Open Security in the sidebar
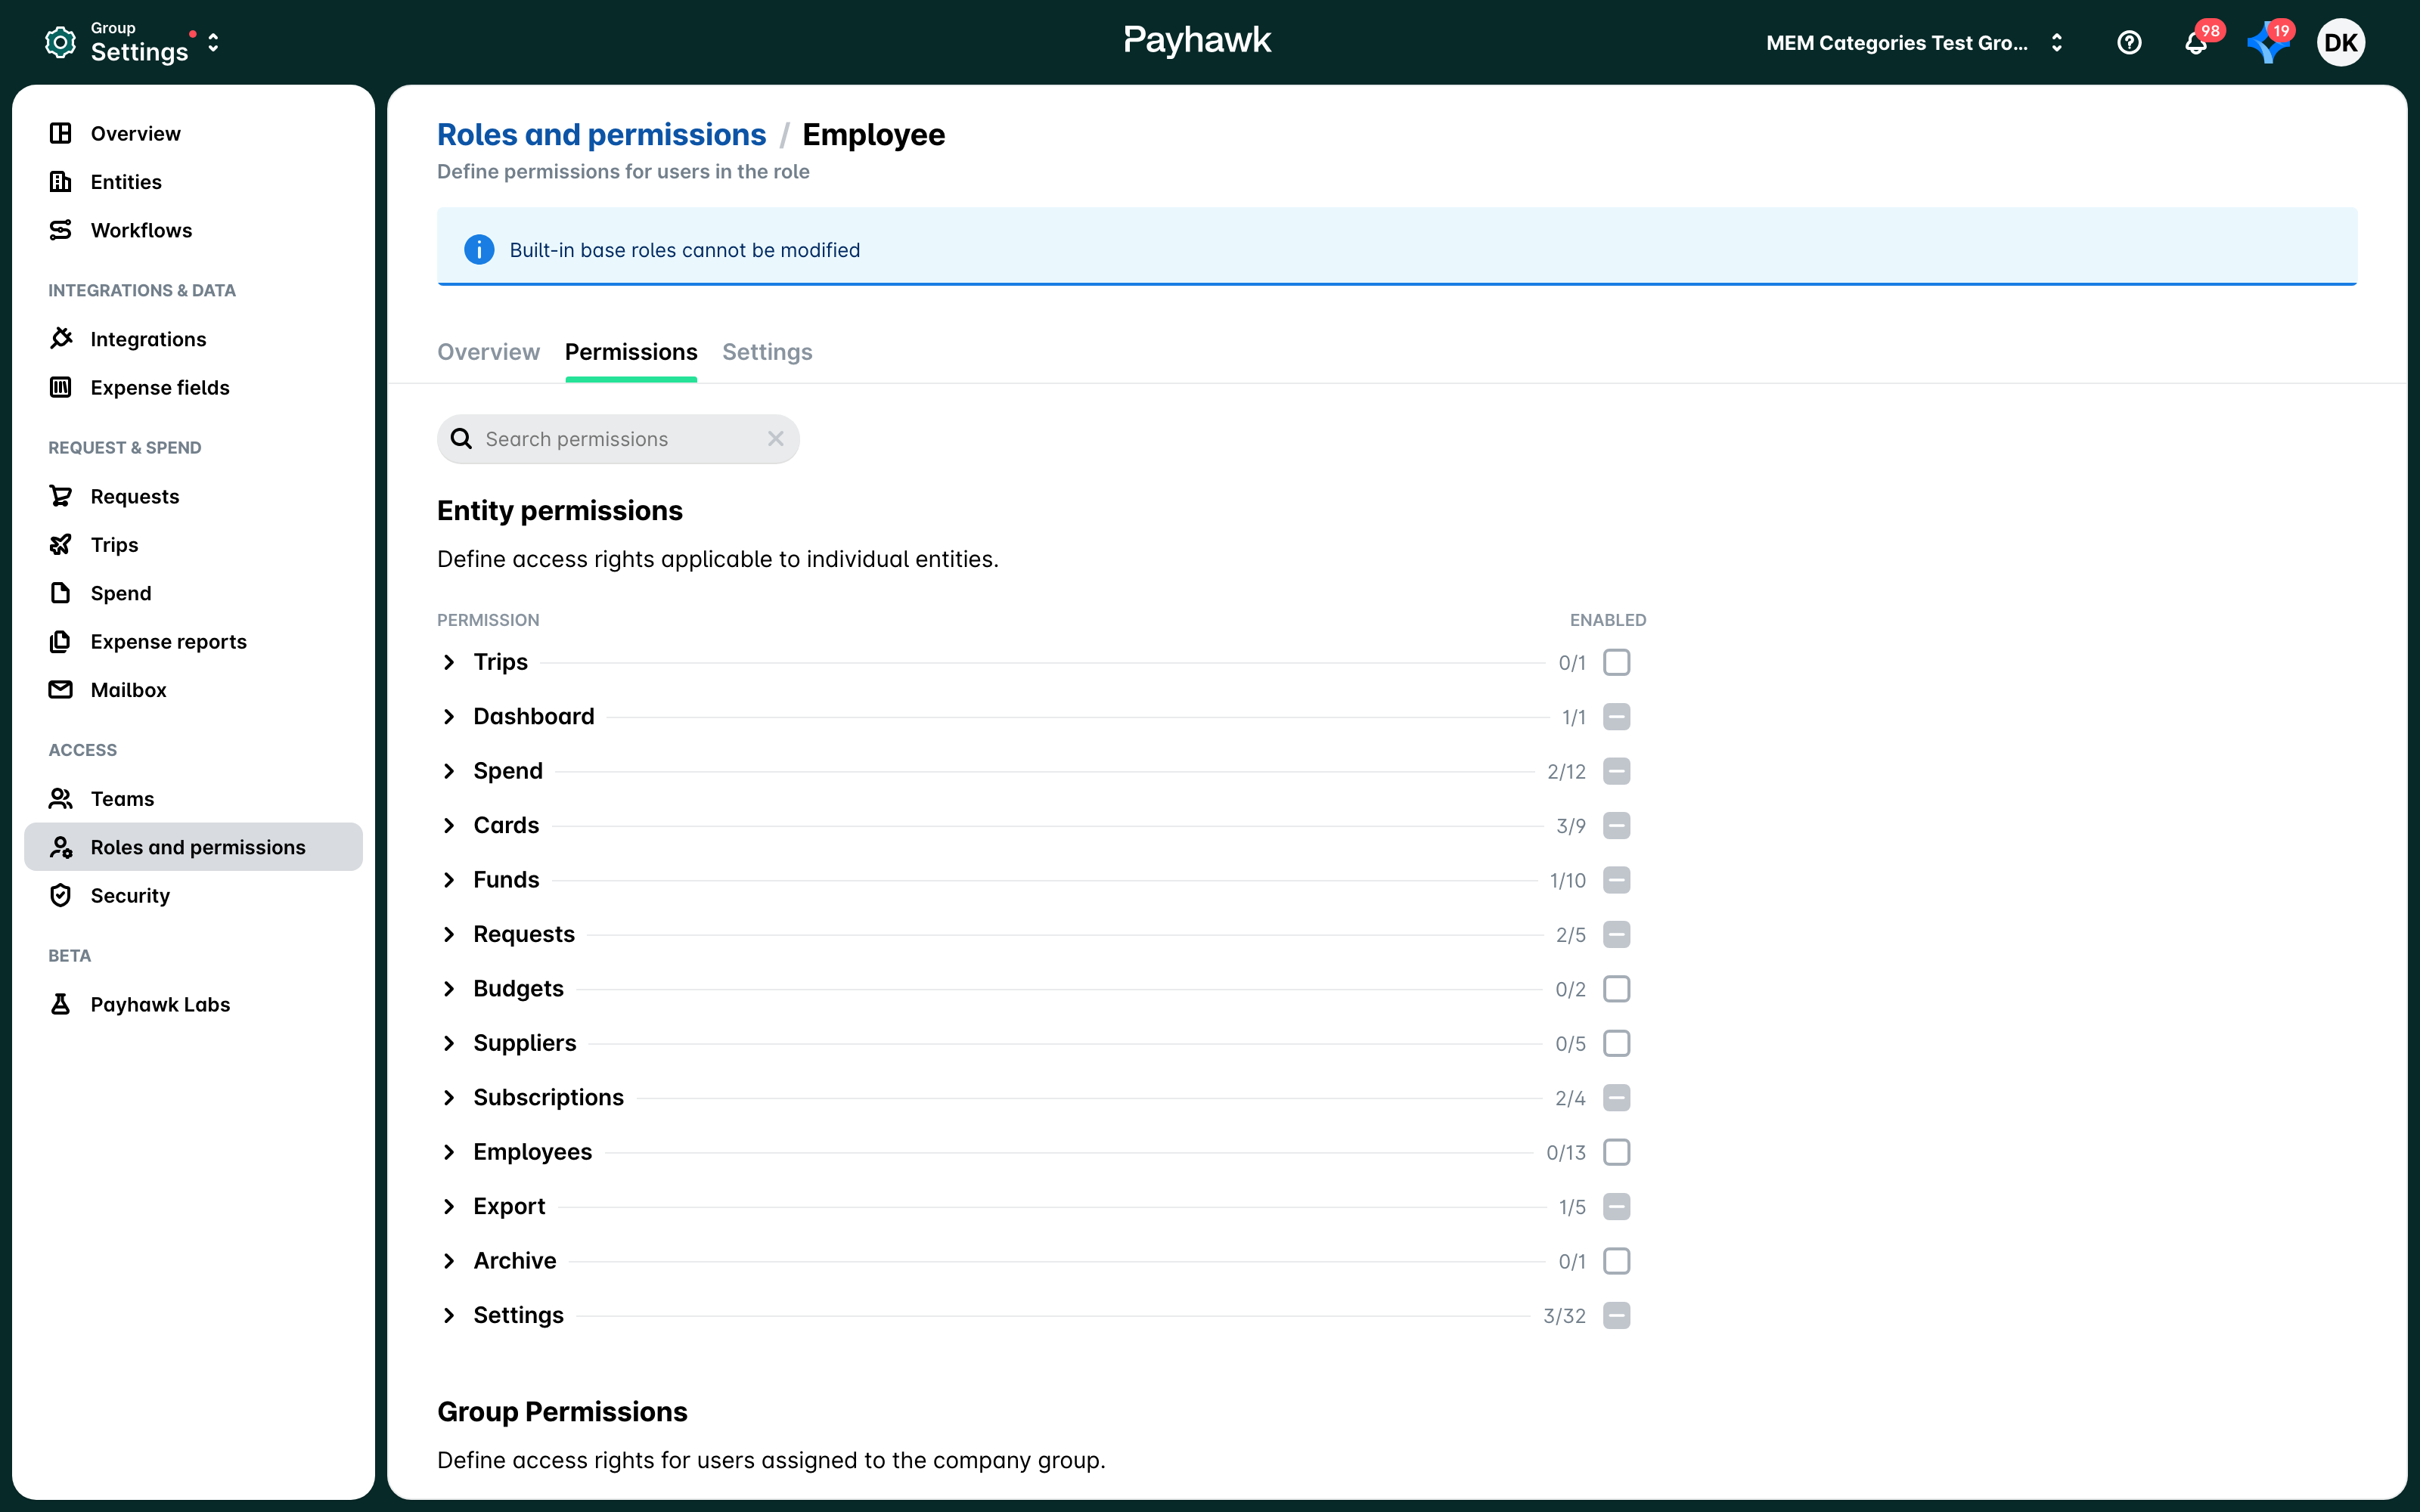The width and height of the screenshot is (2420, 1512). click(x=193, y=895)
